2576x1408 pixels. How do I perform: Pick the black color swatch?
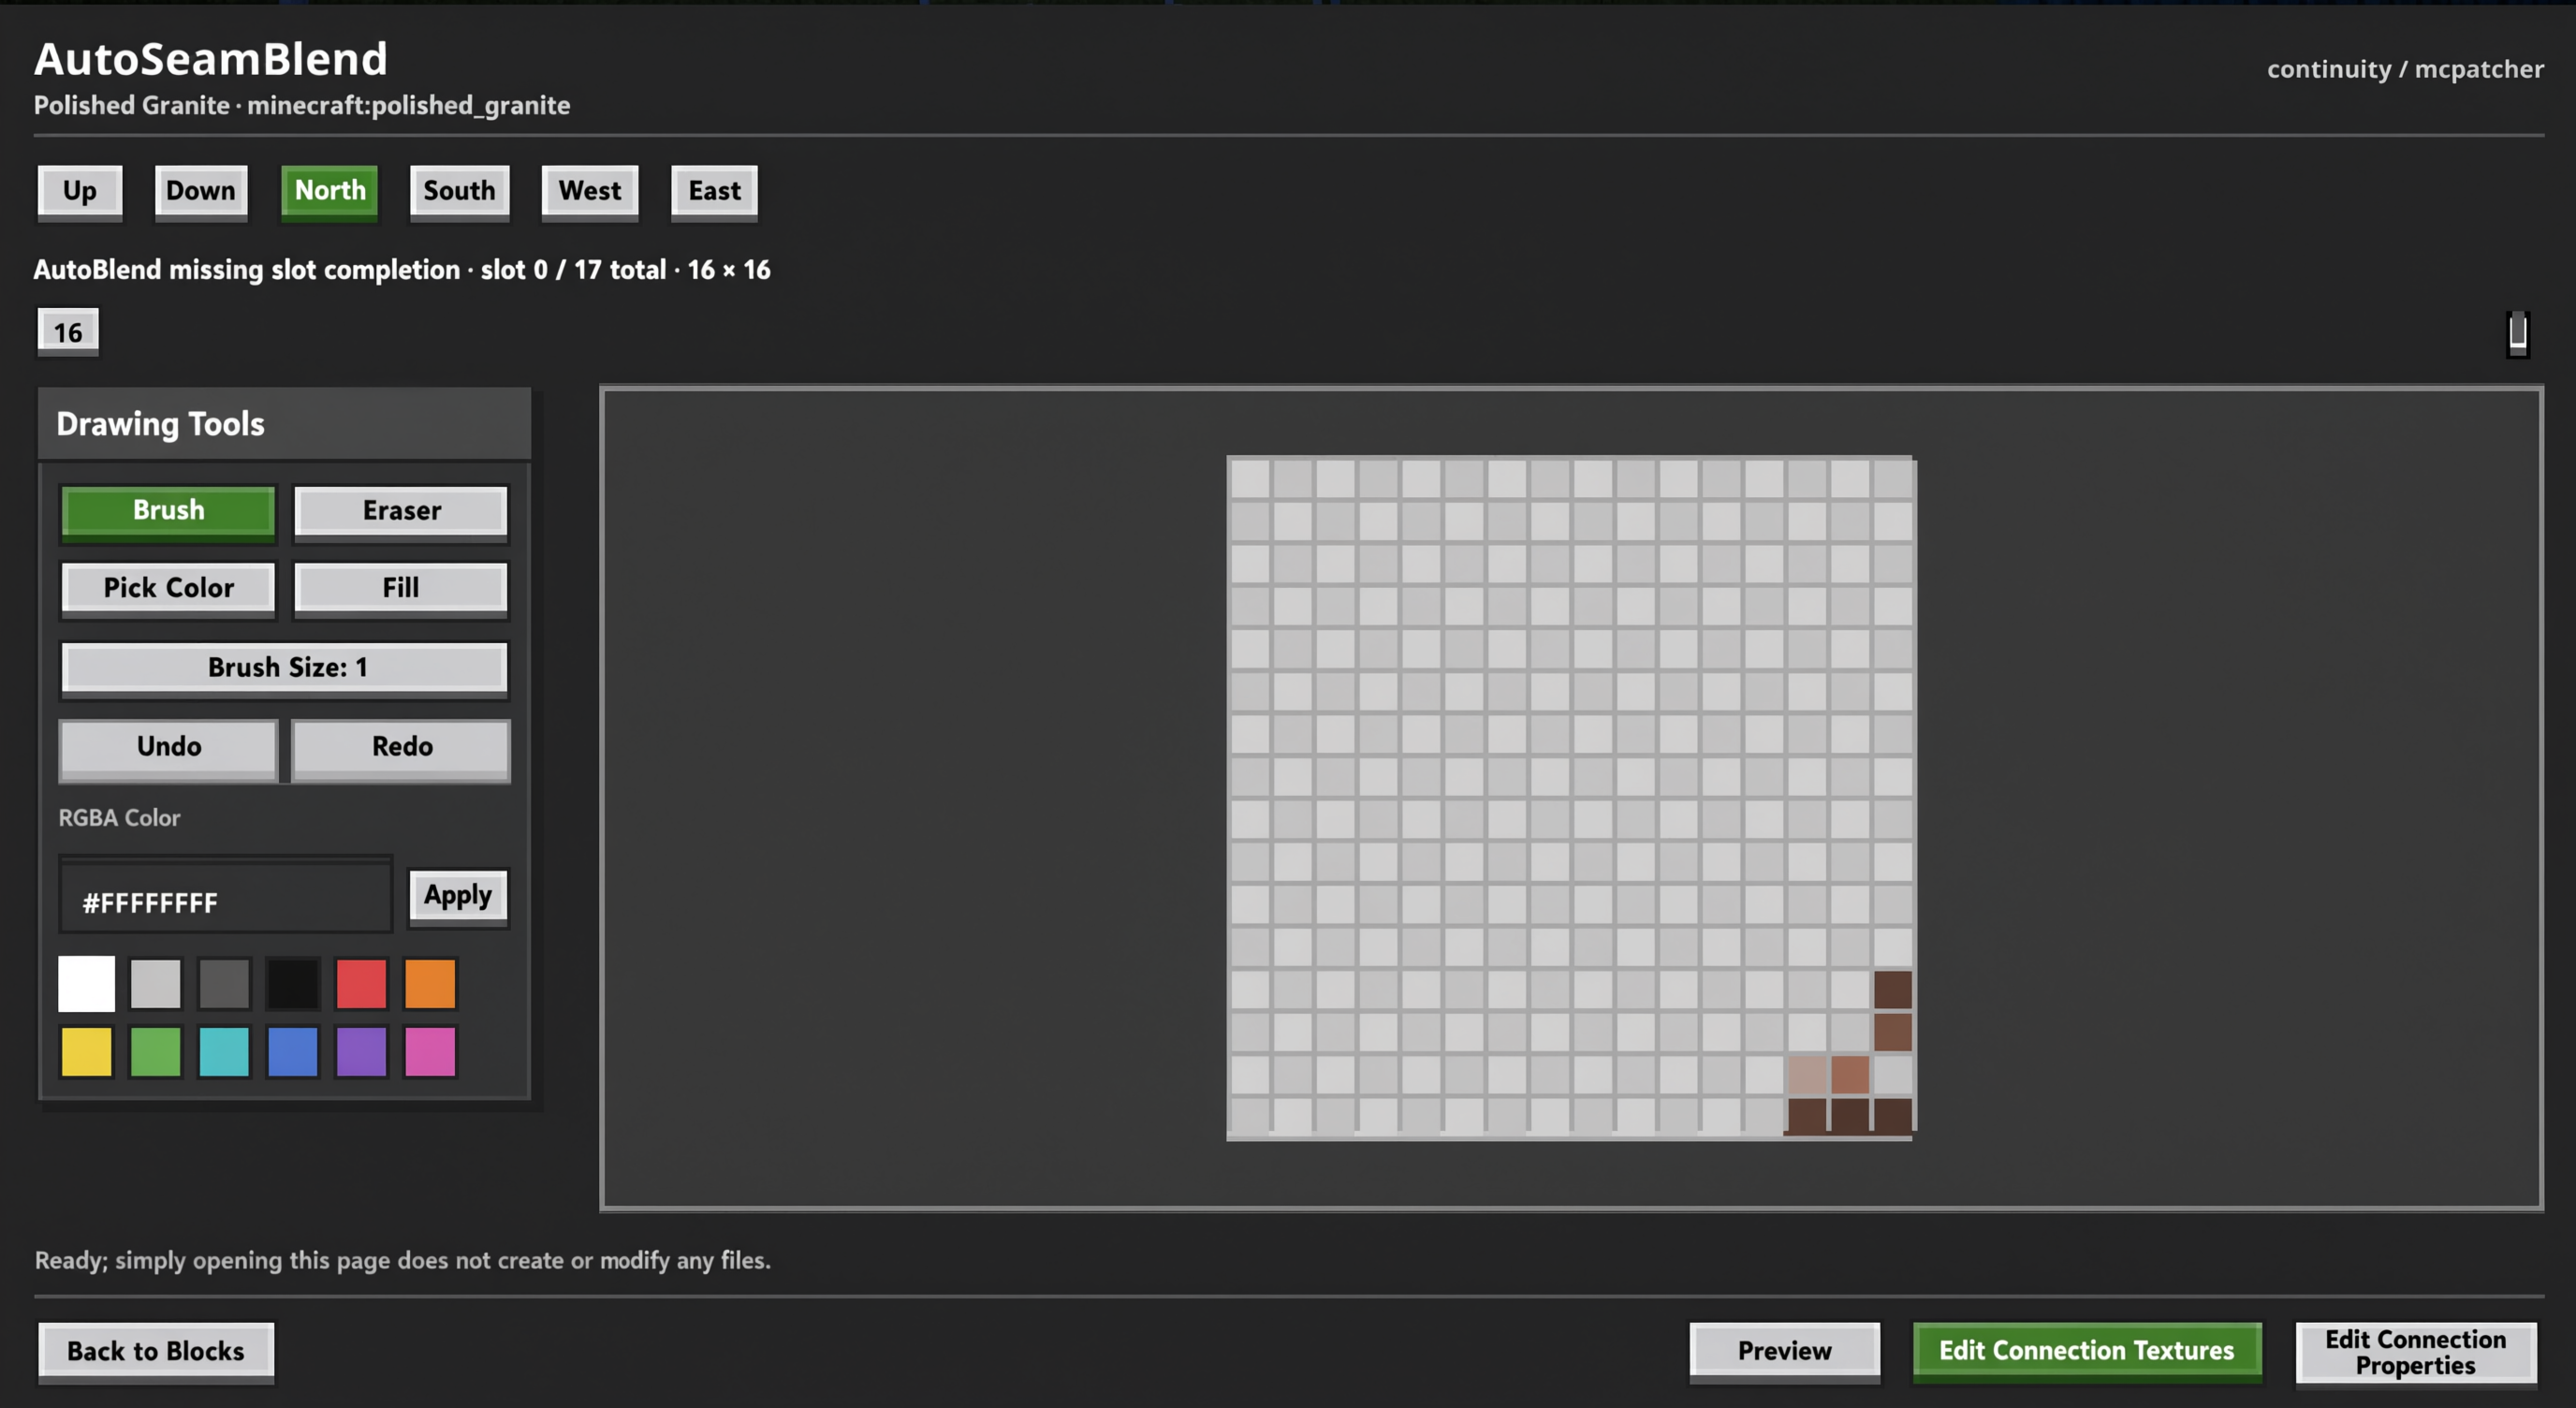point(292,984)
